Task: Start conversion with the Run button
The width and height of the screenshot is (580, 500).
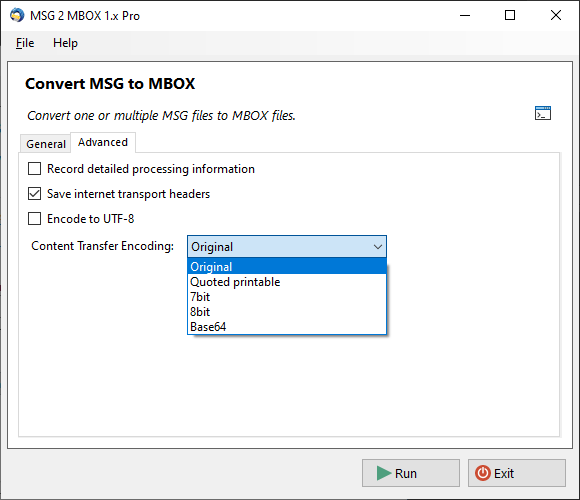Action: pyautogui.click(x=411, y=473)
